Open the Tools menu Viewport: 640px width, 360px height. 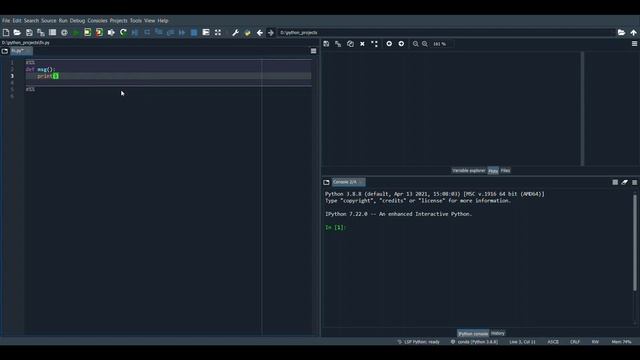[x=136, y=20]
